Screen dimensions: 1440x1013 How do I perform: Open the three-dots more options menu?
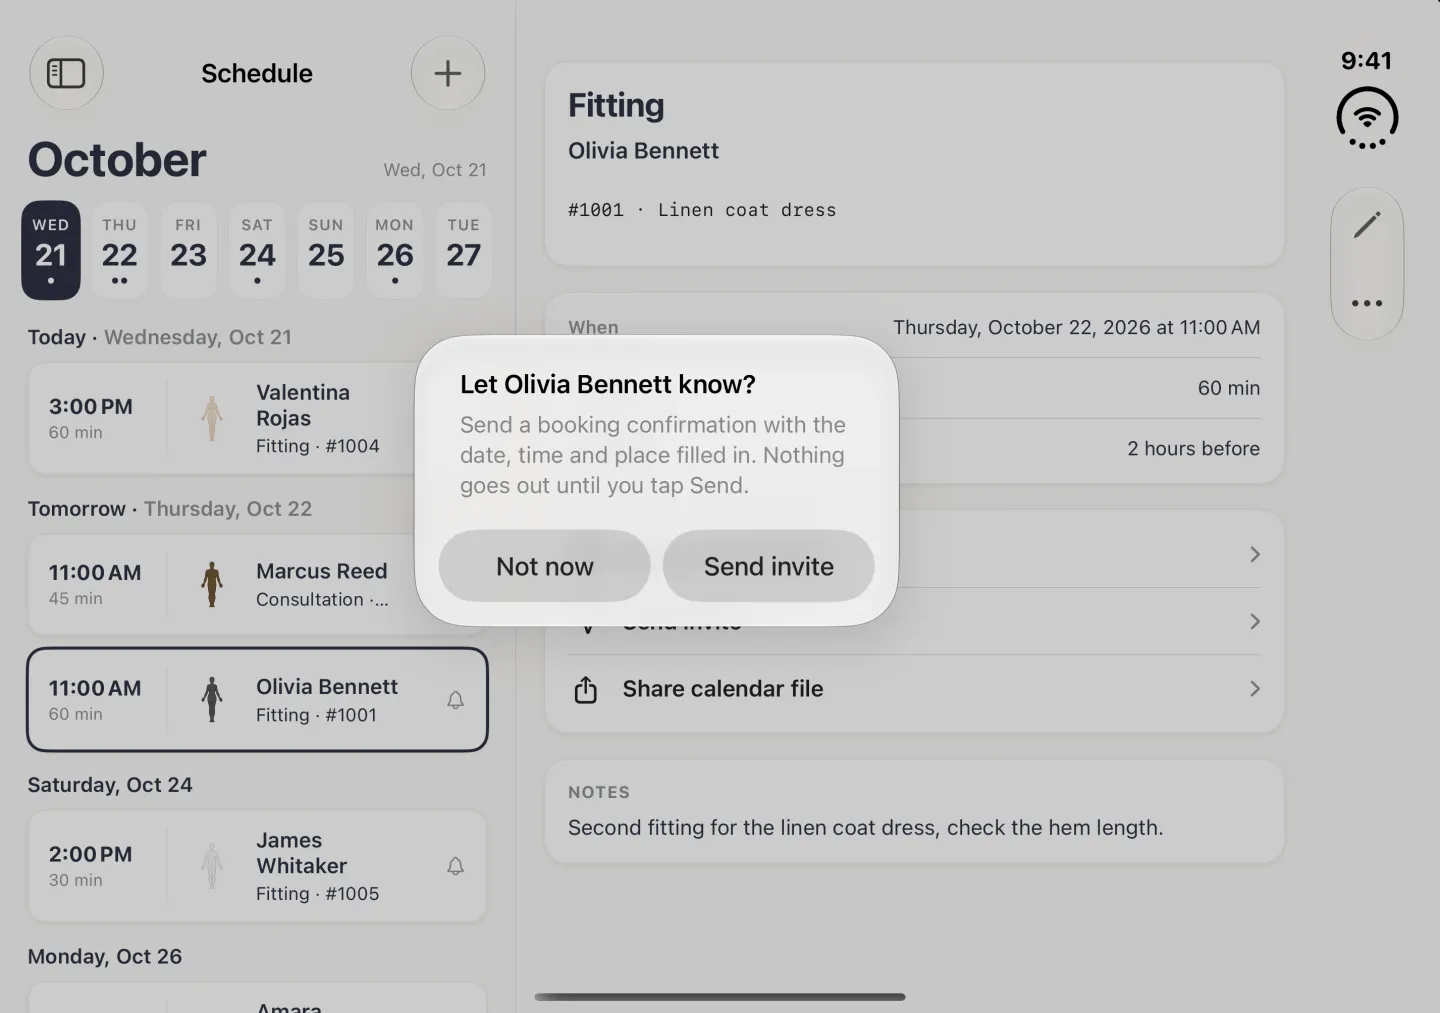pyautogui.click(x=1367, y=303)
